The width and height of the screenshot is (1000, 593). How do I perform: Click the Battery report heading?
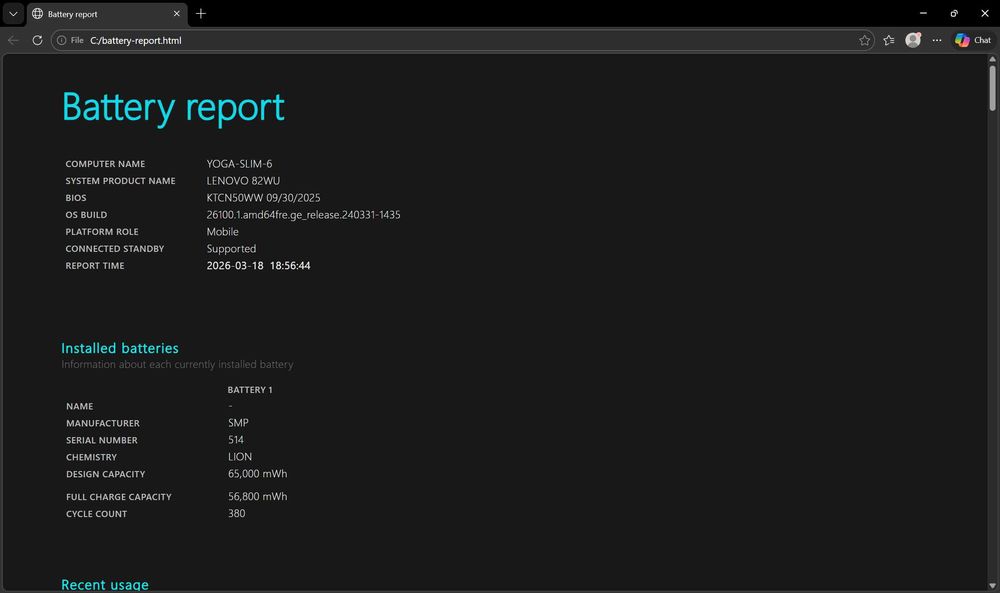[173, 107]
